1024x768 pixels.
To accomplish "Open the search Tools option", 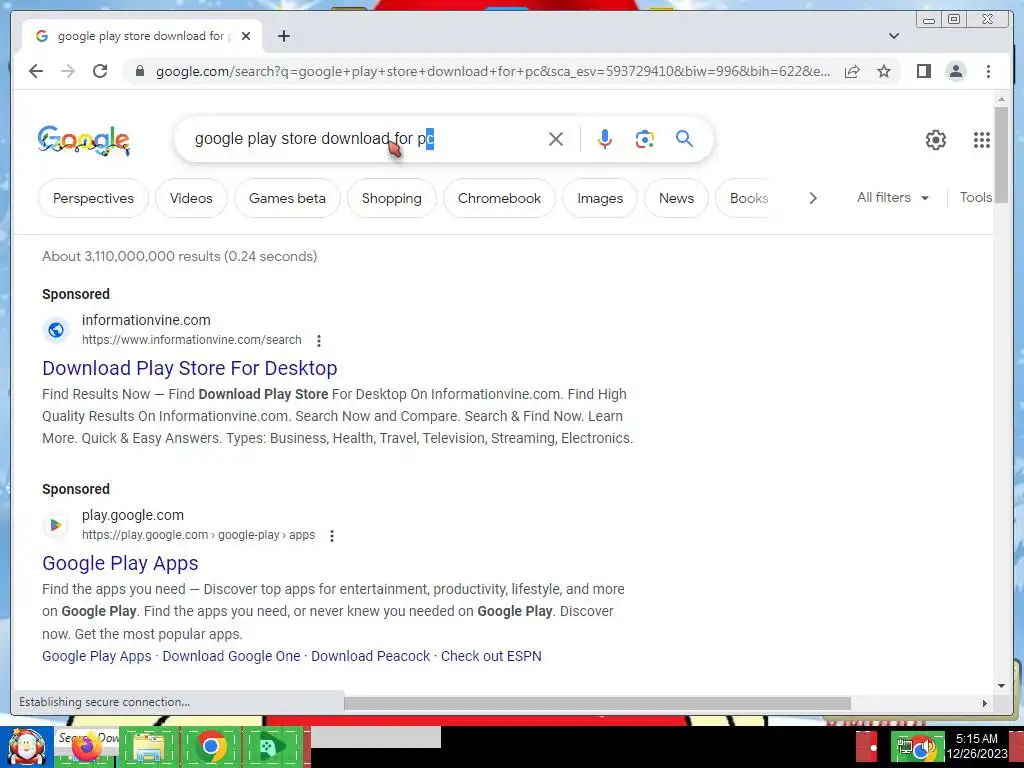I will coord(976,197).
